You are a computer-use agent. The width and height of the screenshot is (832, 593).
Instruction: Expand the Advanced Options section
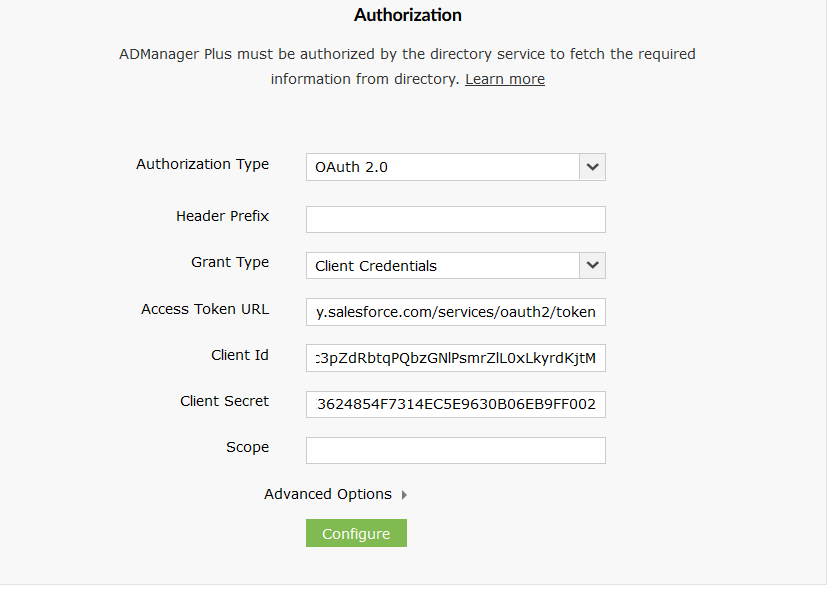pos(335,494)
